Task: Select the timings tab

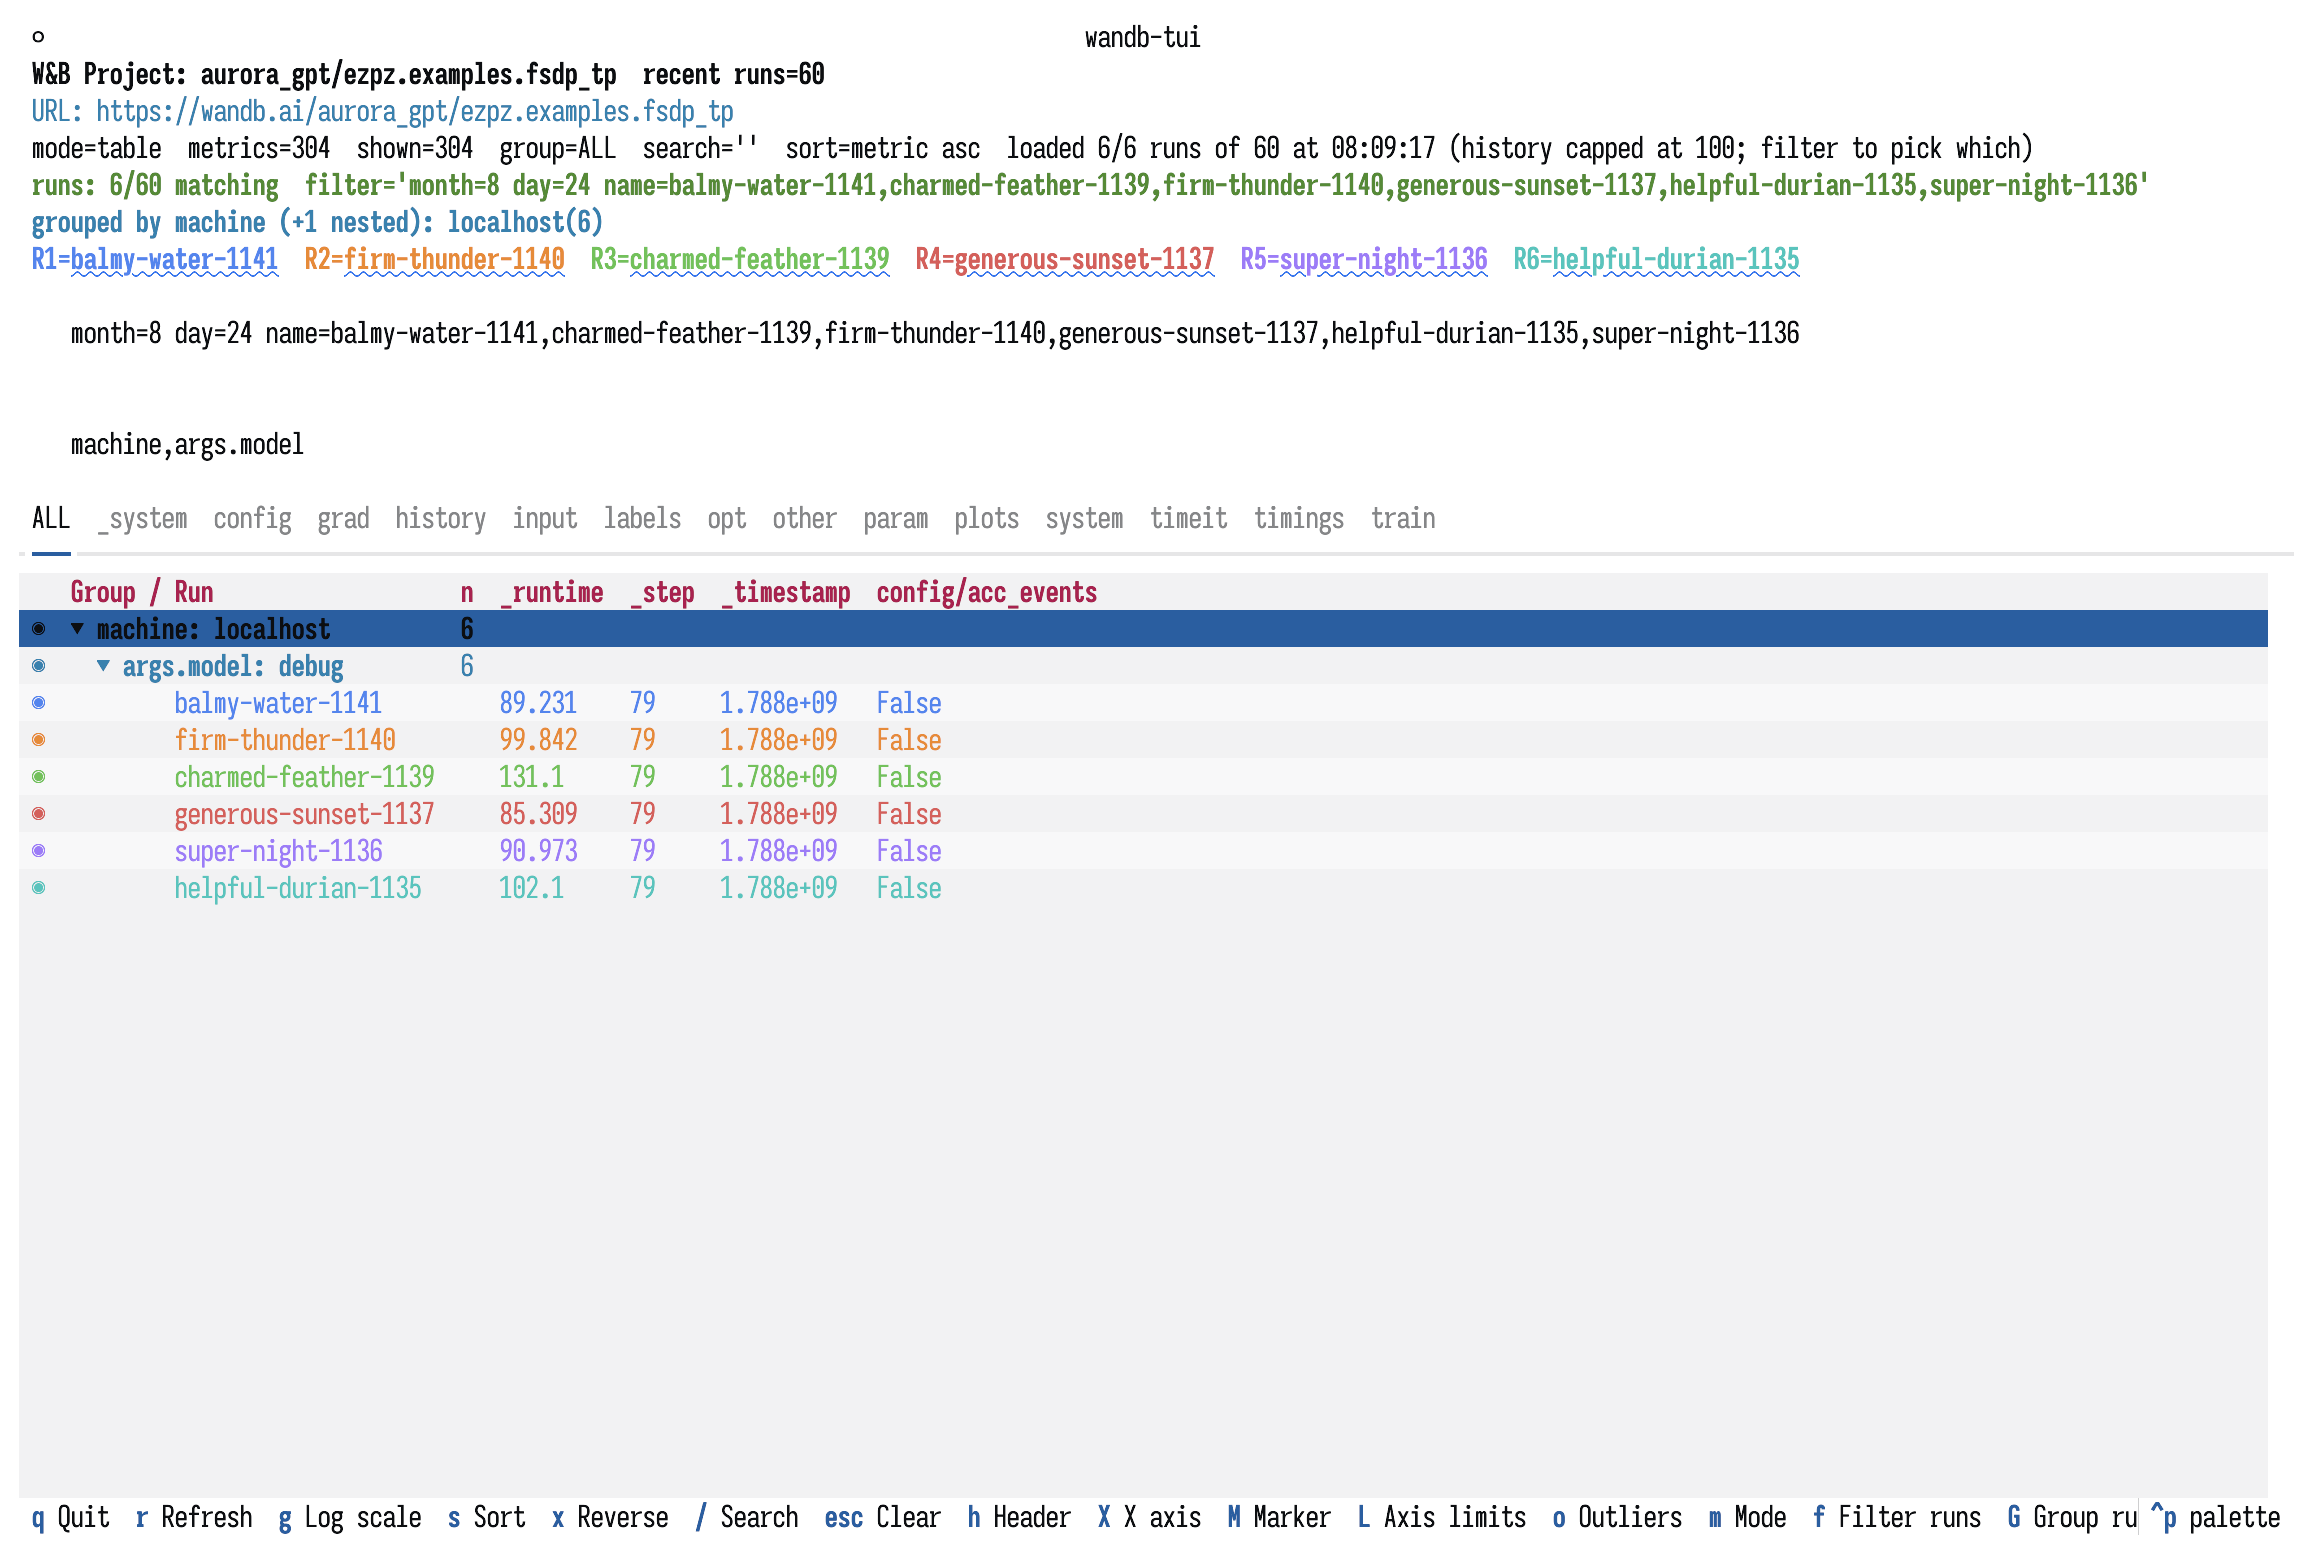Action: point(1299,518)
